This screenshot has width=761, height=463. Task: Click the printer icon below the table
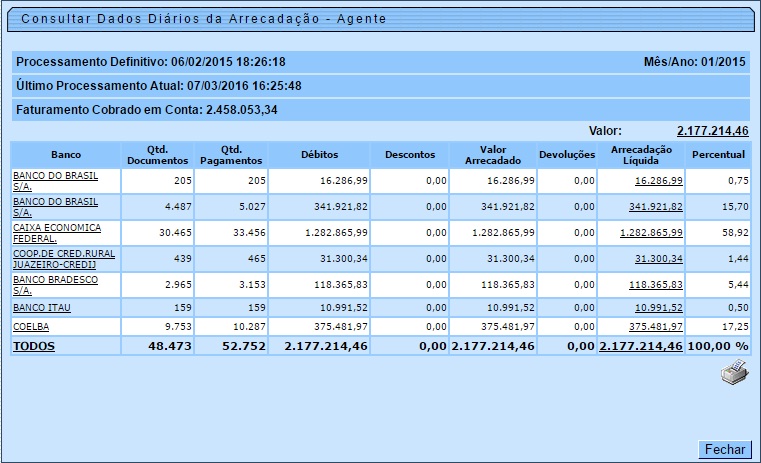733,374
